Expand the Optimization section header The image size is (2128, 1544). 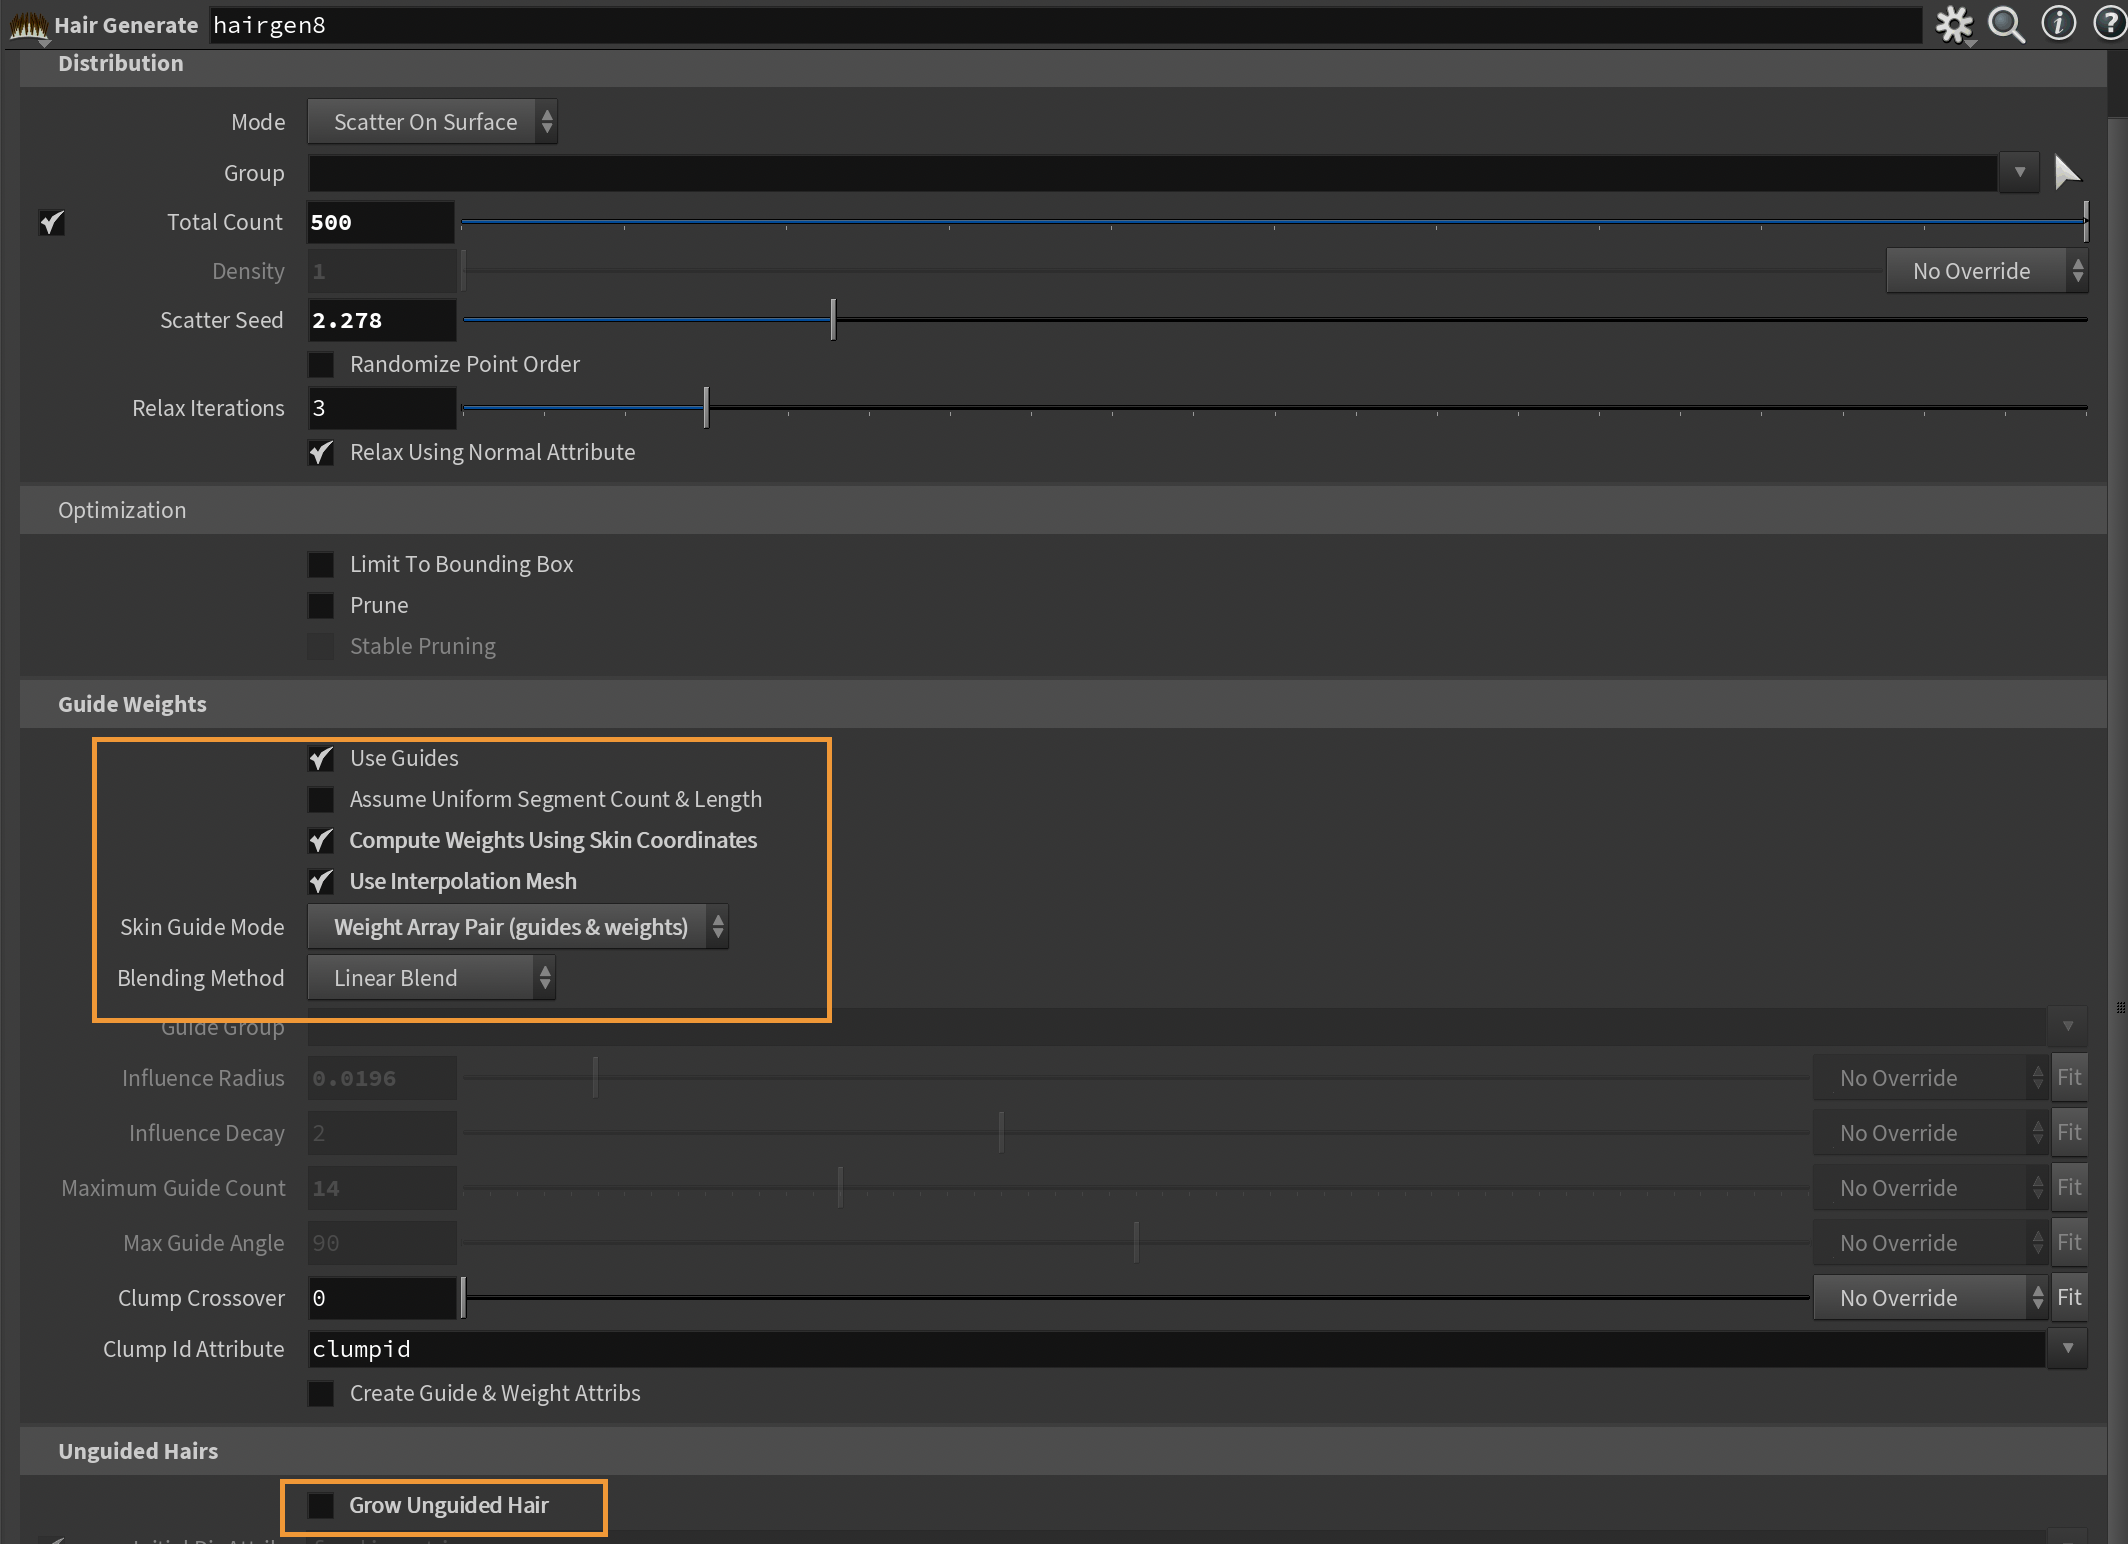pos(122,510)
